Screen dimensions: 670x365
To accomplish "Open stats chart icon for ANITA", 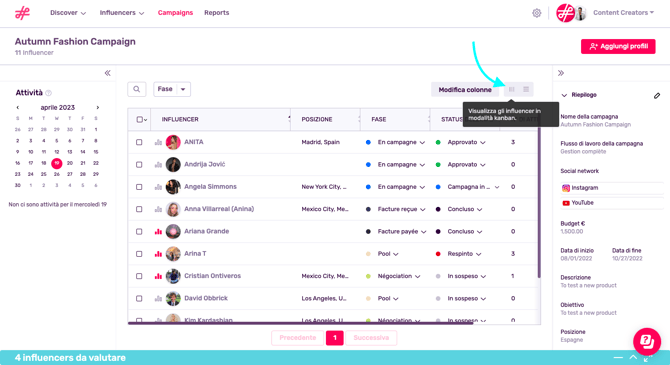I will (x=158, y=142).
